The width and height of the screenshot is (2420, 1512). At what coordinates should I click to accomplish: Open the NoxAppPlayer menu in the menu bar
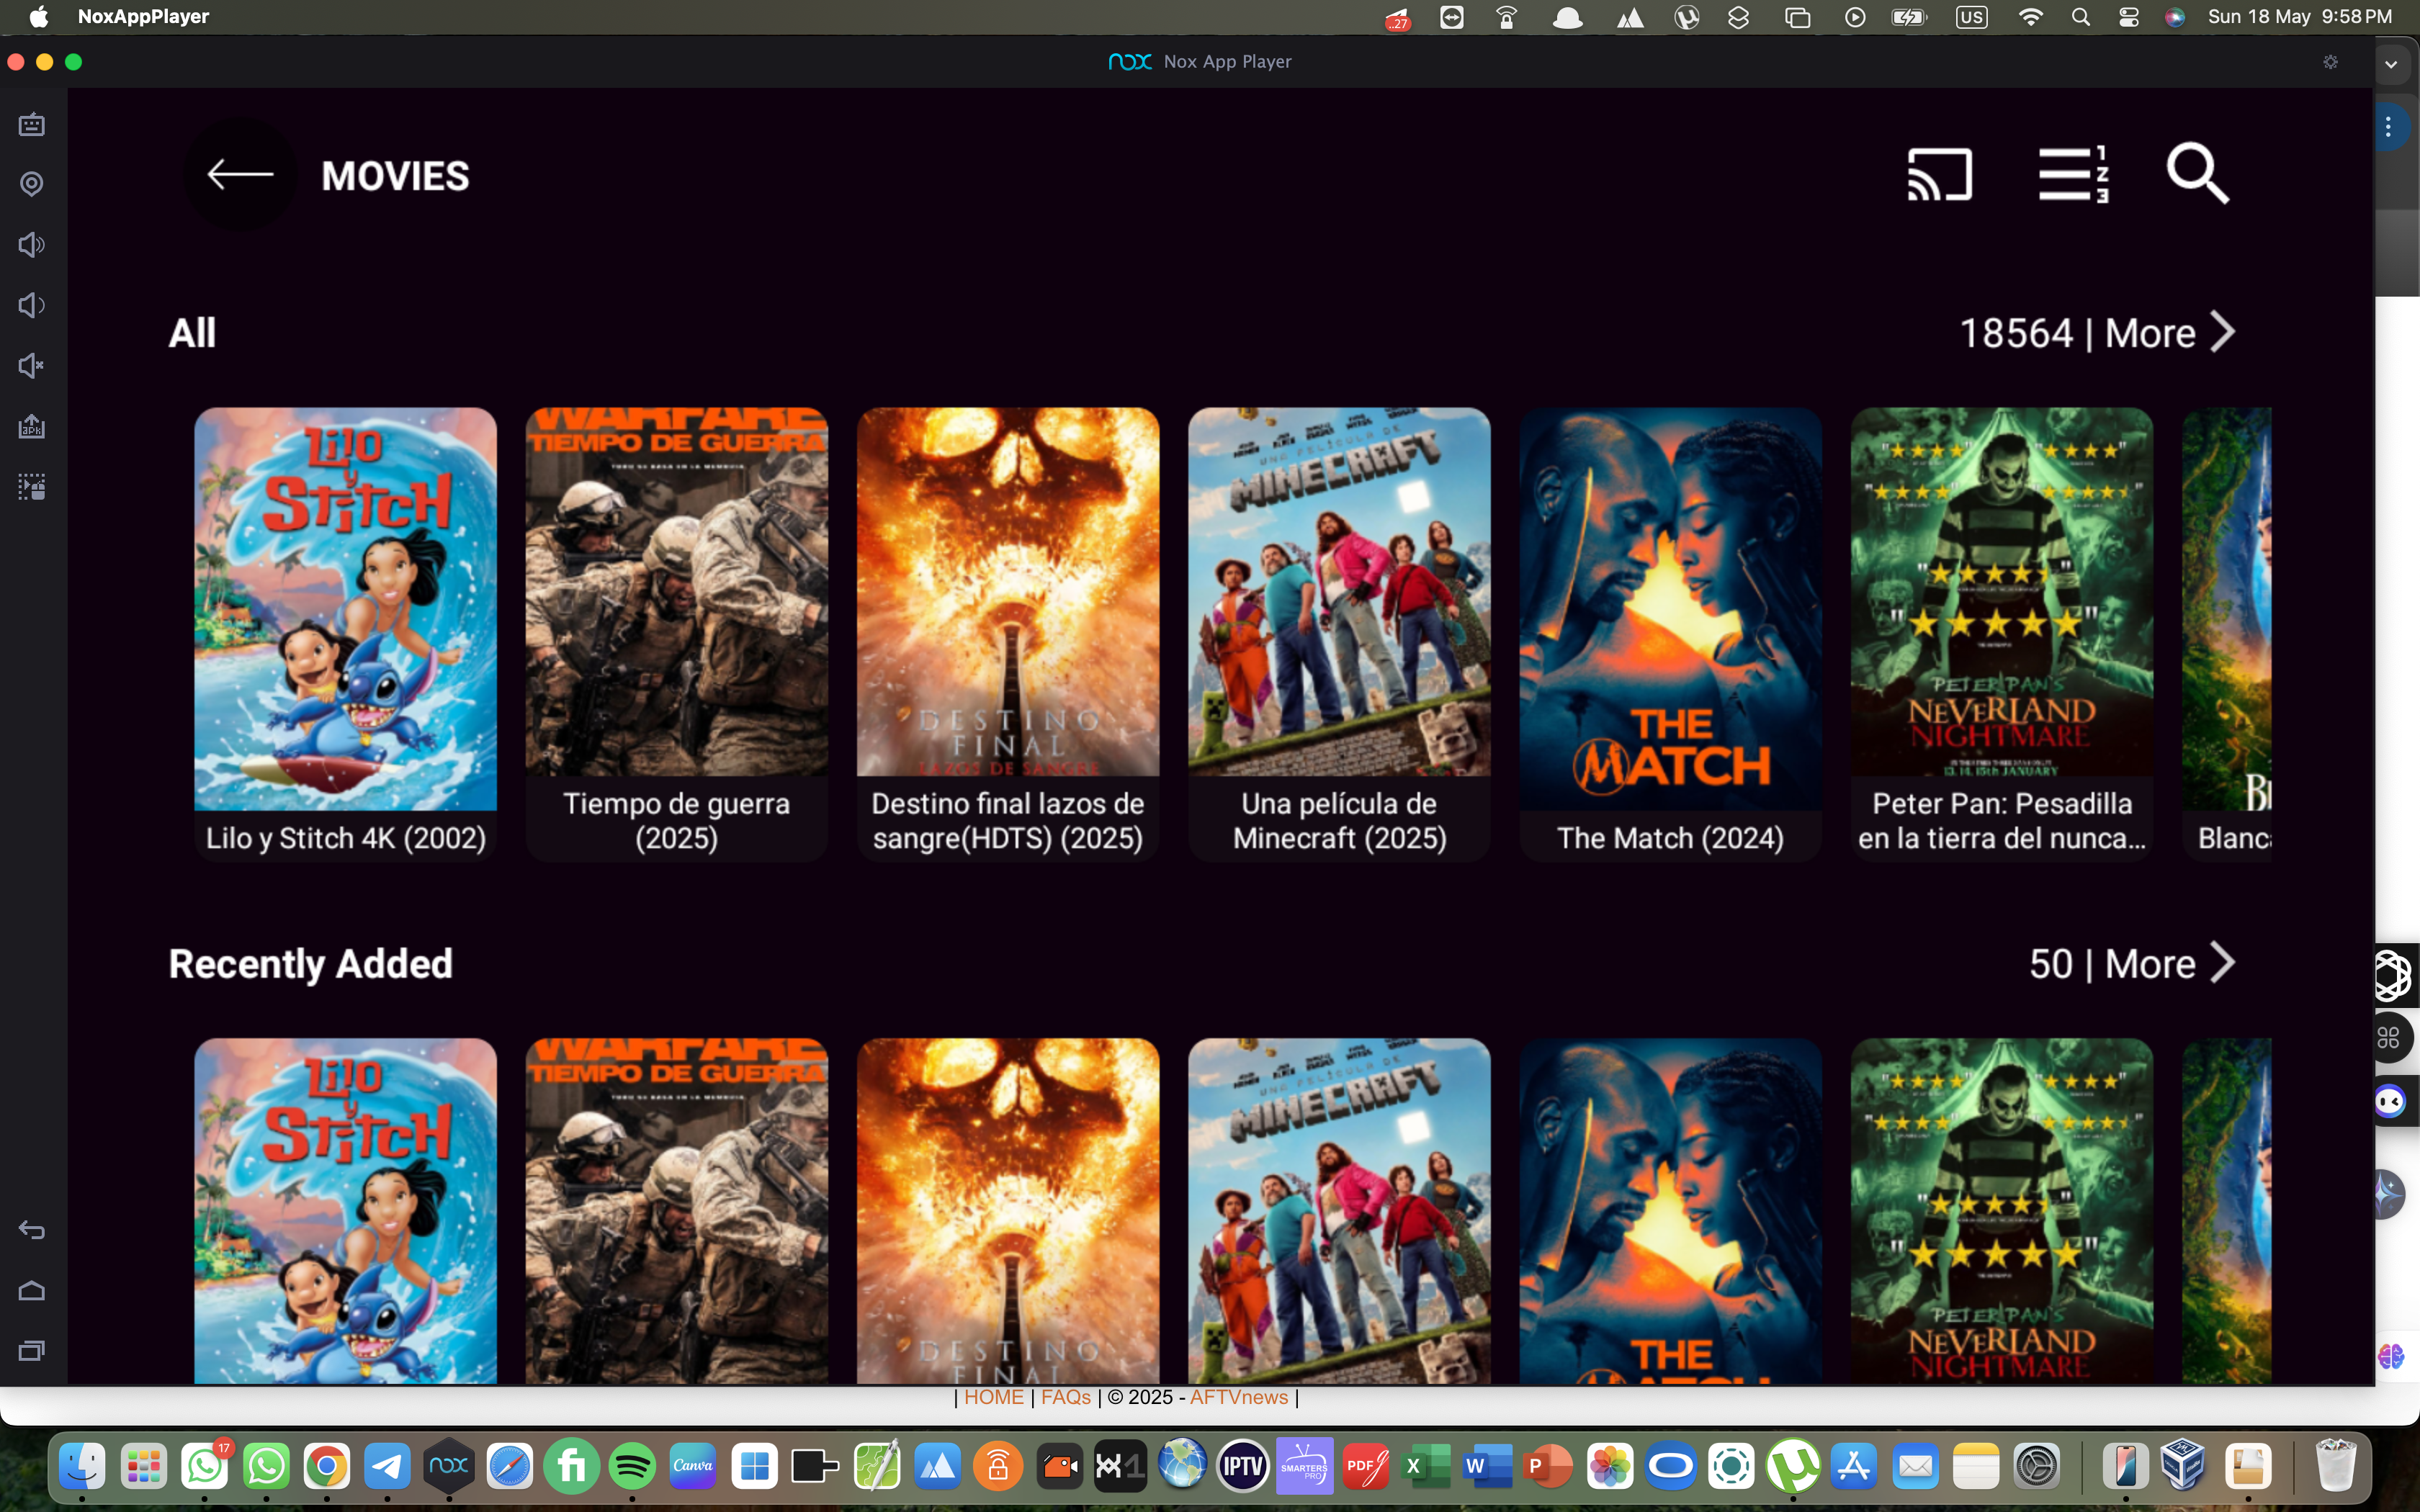tap(142, 16)
